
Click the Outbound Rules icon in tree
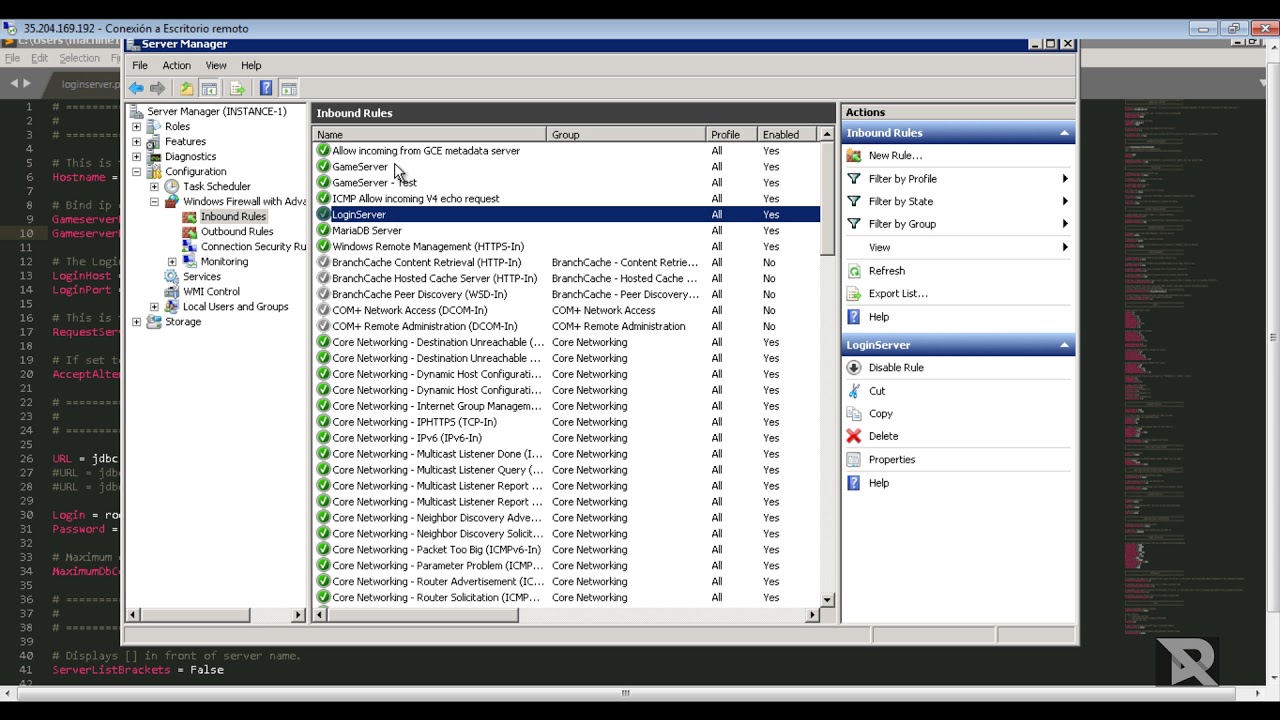[x=190, y=231]
